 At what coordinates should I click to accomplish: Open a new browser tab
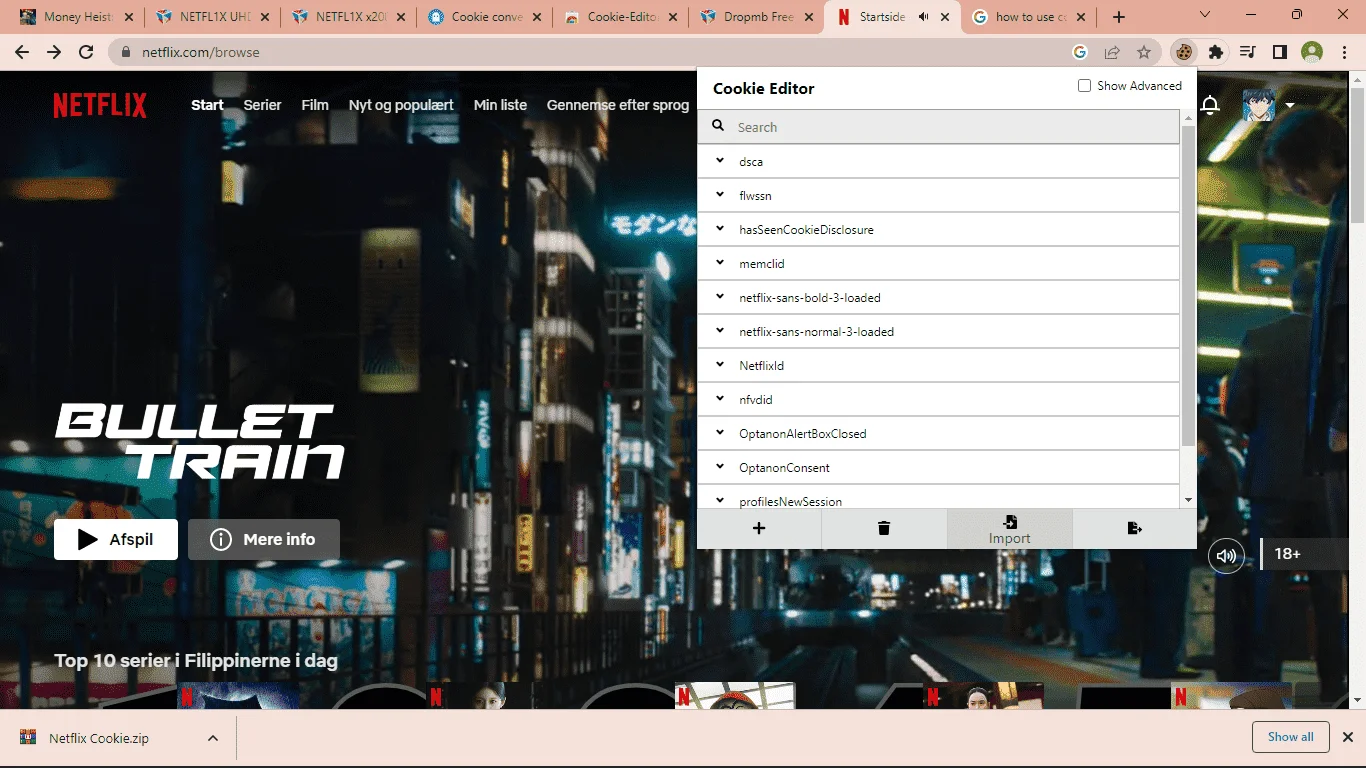[x=1119, y=17]
